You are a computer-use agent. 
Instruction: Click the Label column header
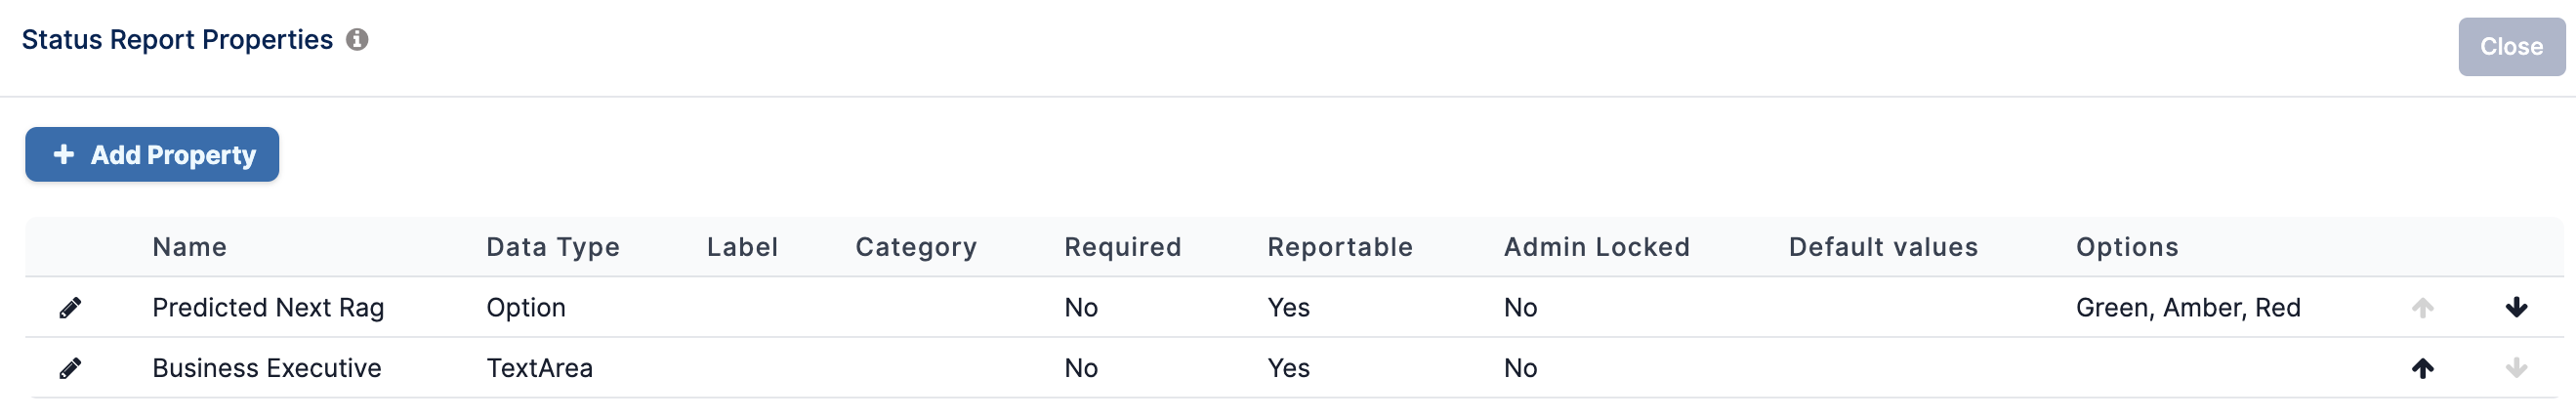pos(742,247)
